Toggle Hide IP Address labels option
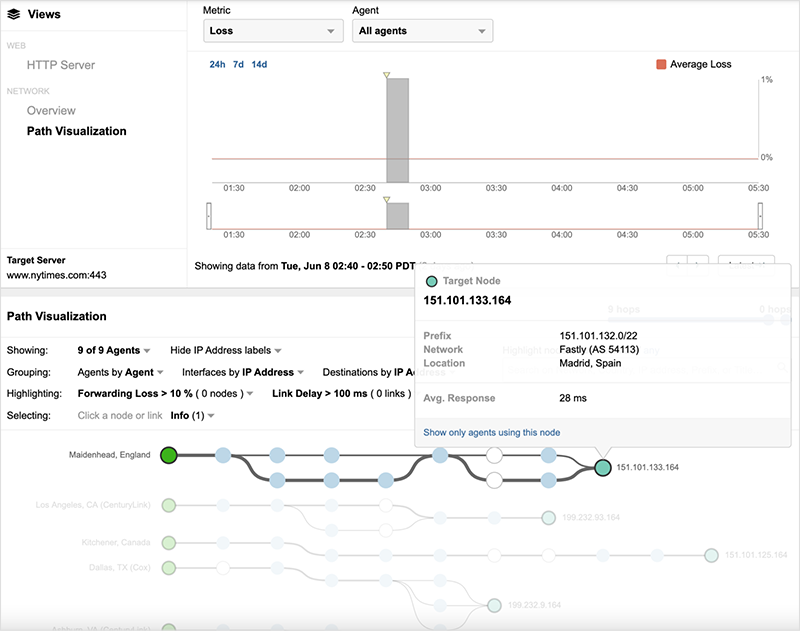Image resolution: width=800 pixels, height=631 pixels. tap(226, 351)
